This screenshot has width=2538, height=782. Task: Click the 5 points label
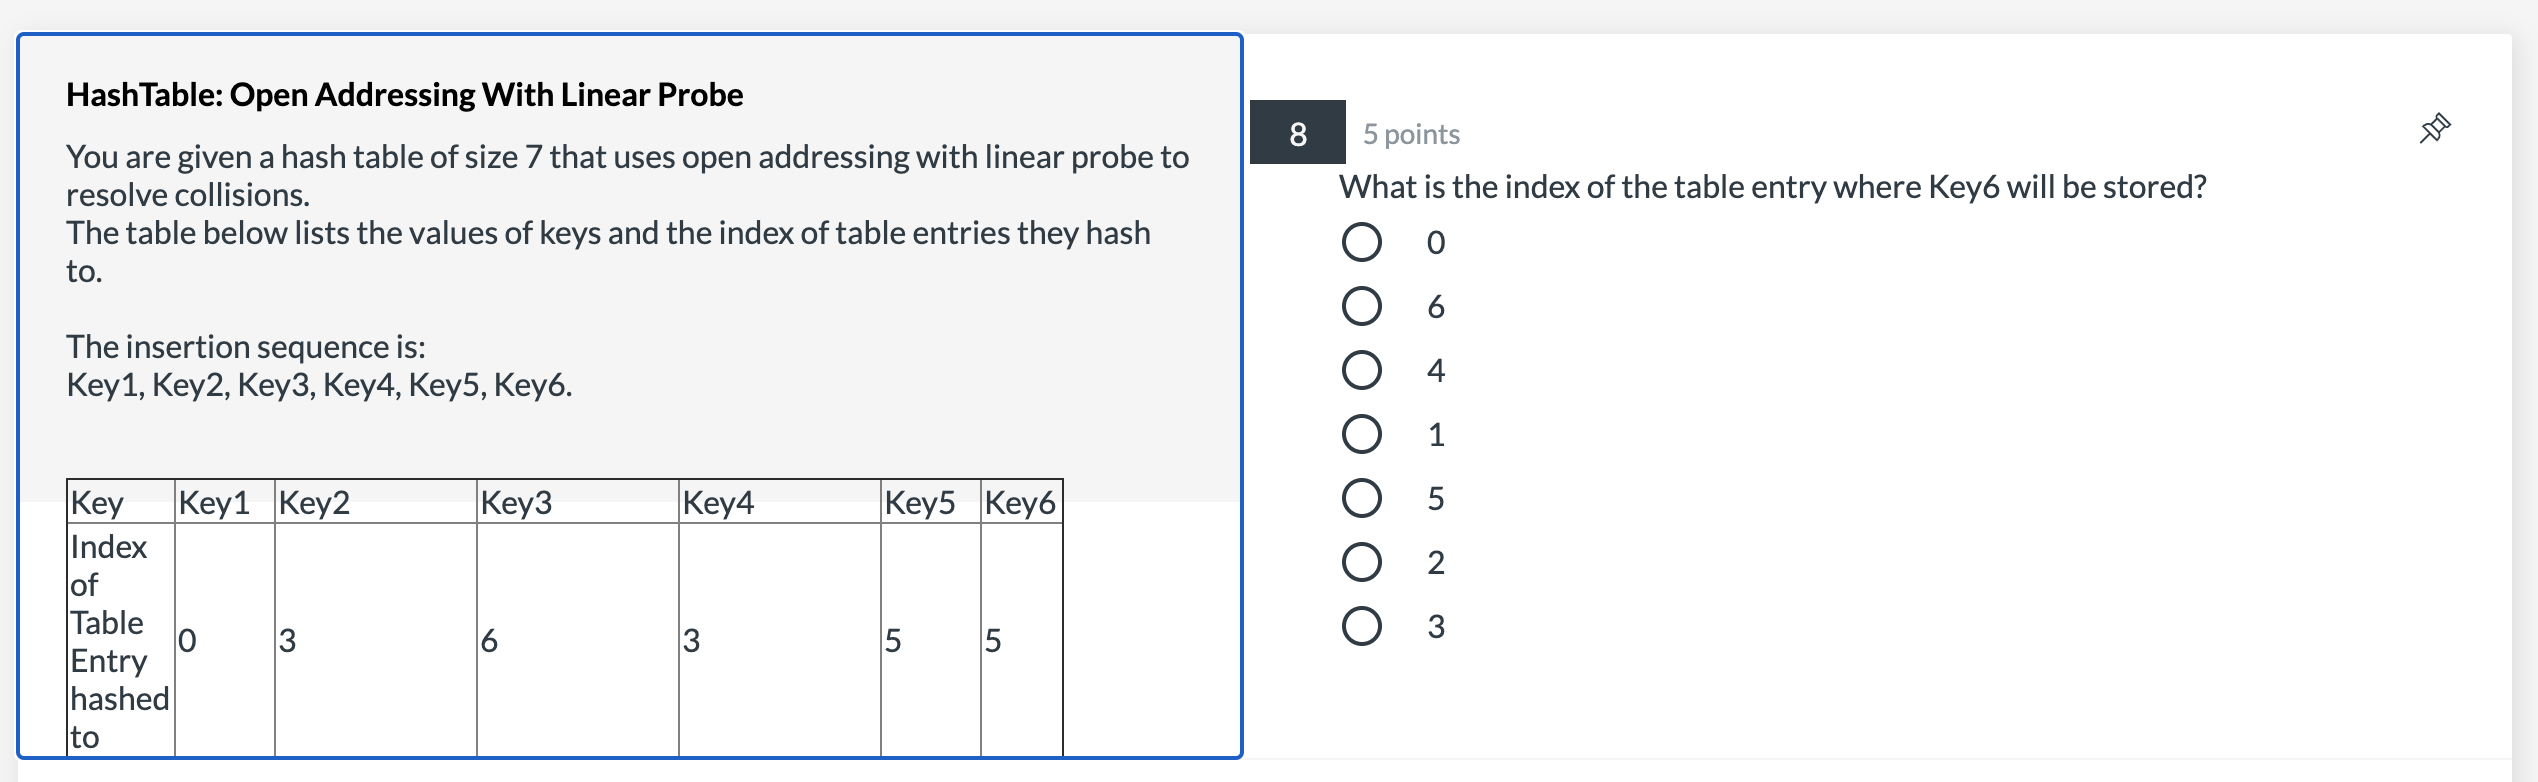pyautogui.click(x=1411, y=134)
